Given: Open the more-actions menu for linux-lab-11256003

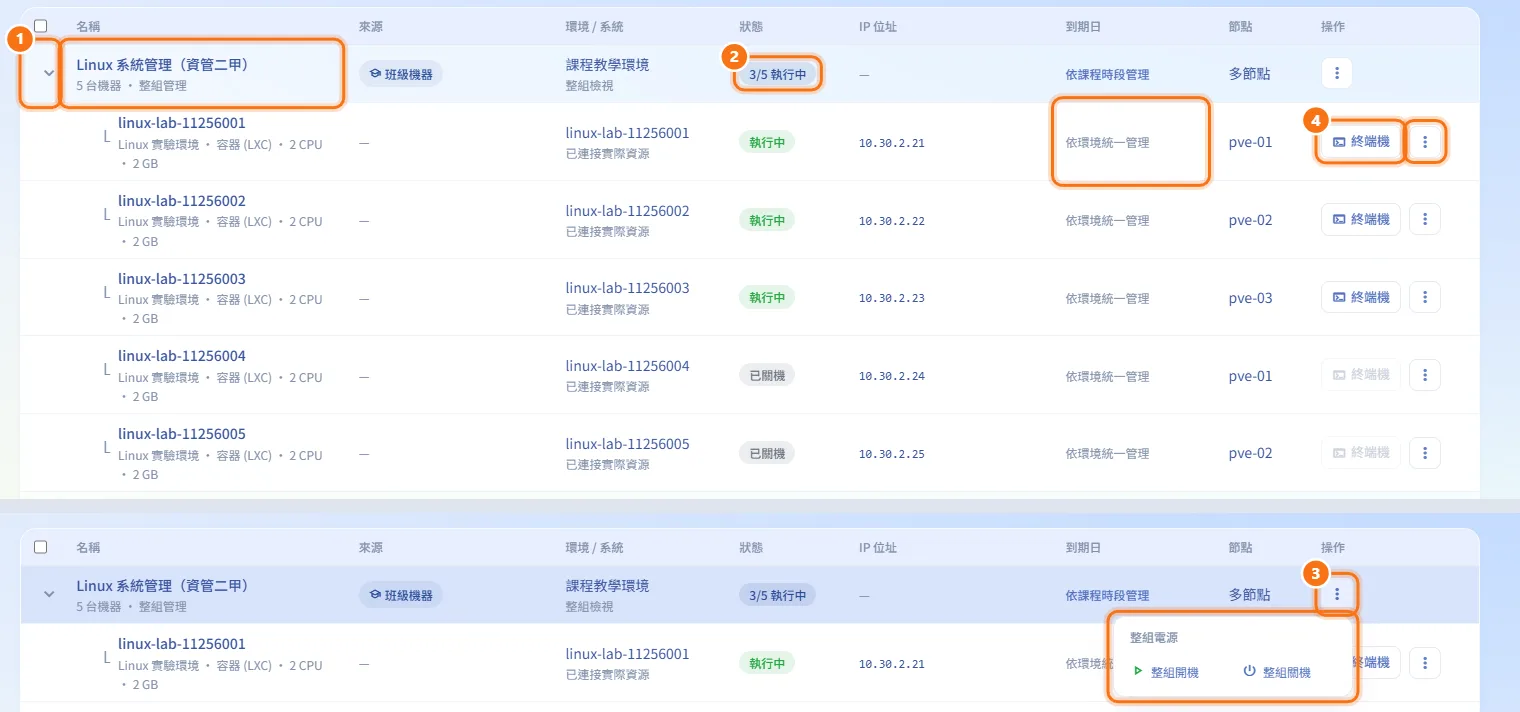Looking at the screenshot, I should (x=1425, y=297).
